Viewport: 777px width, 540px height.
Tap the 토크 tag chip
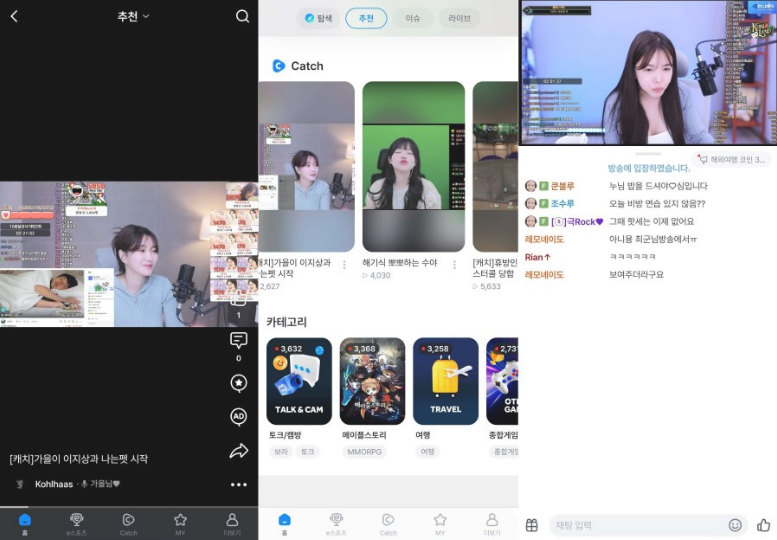[308, 451]
